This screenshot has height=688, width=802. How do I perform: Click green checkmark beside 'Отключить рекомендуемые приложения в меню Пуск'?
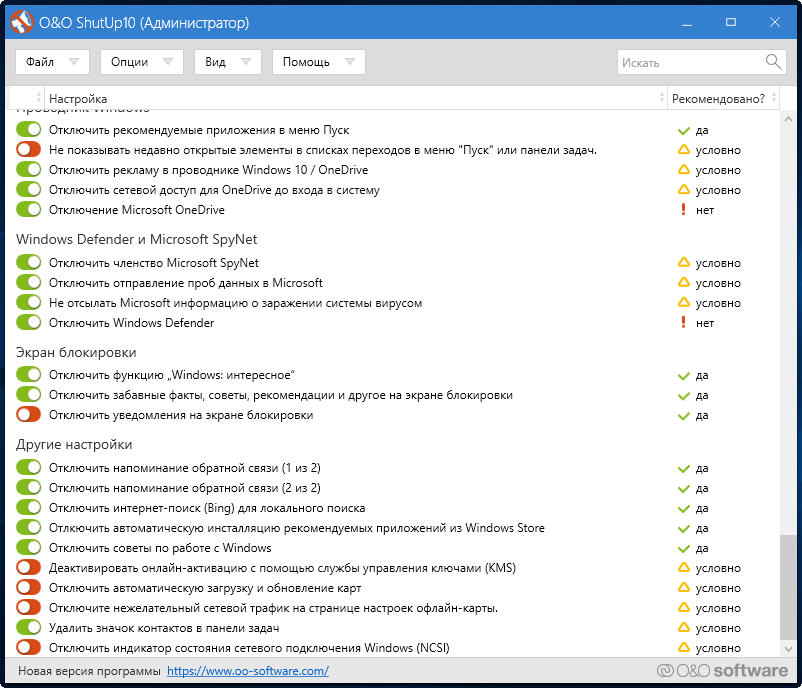click(x=683, y=130)
